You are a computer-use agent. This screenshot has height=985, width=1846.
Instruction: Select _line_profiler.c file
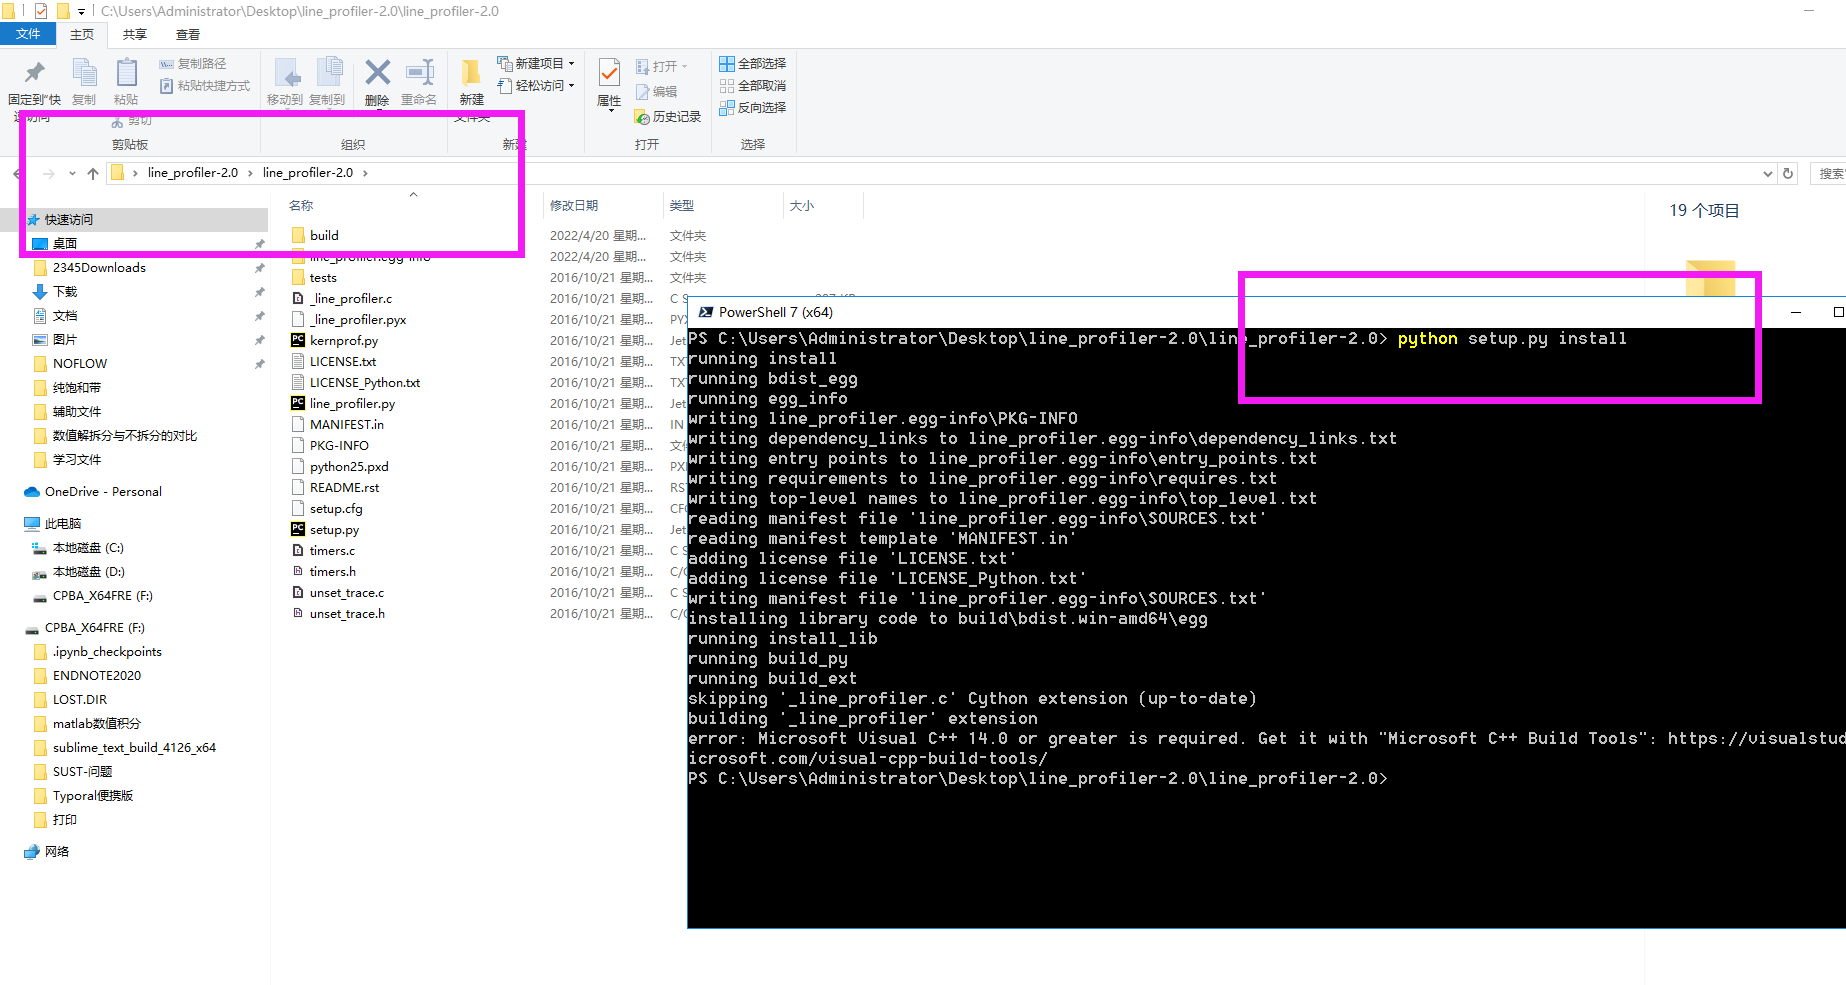click(351, 299)
